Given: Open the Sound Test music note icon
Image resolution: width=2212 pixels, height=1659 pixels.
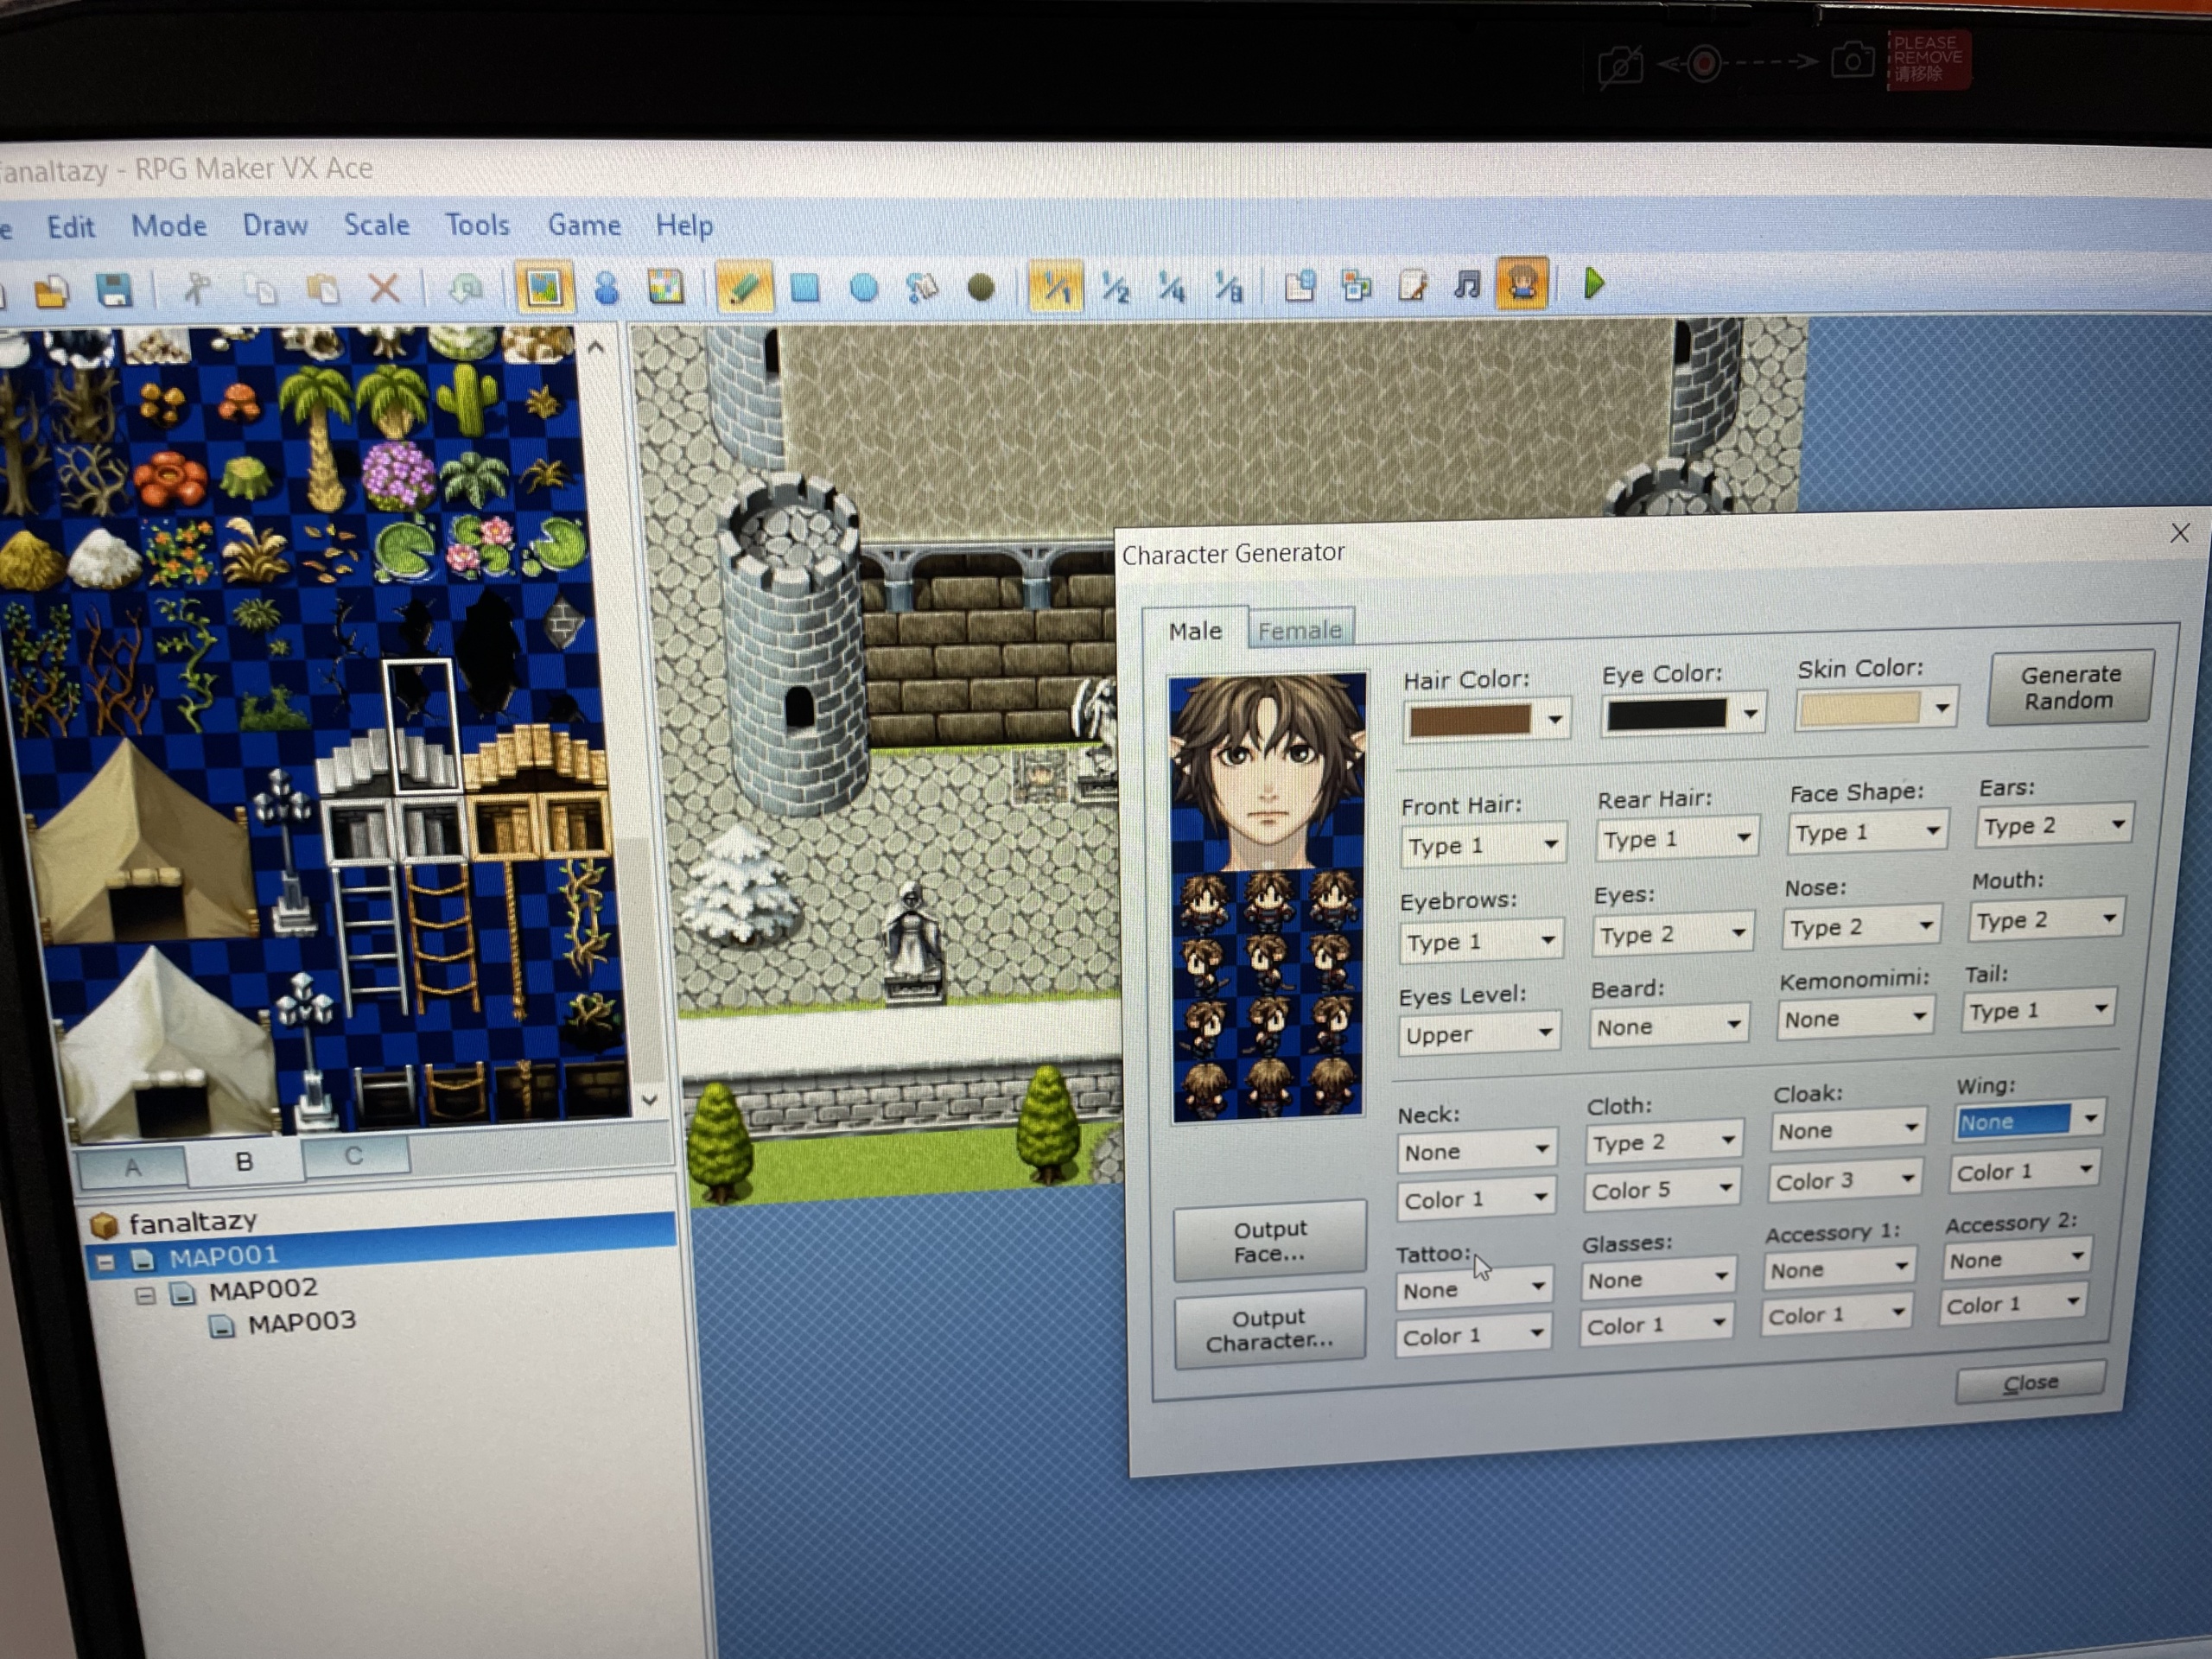Looking at the screenshot, I should [x=1467, y=285].
